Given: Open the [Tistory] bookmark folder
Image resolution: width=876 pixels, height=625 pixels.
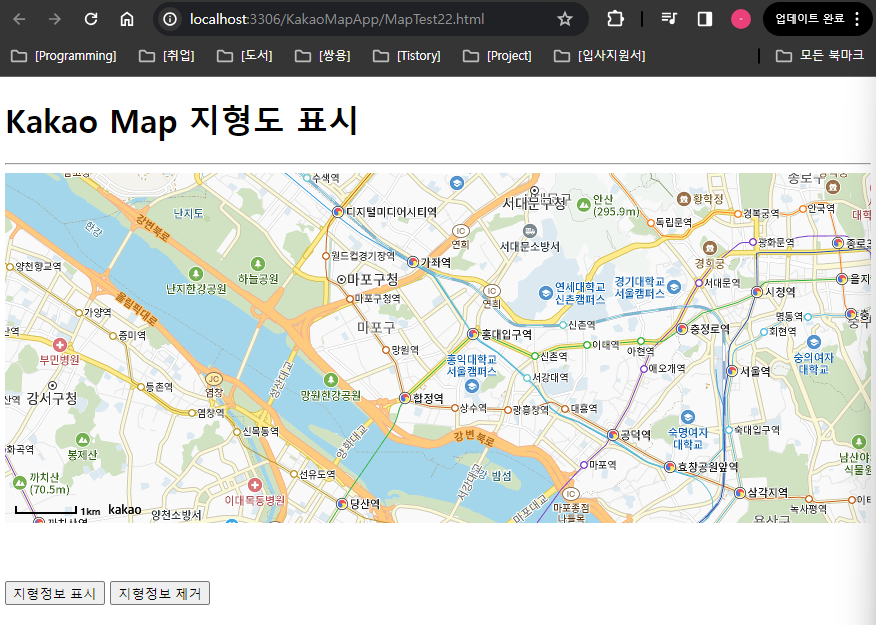Looking at the screenshot, I should 407,56.
